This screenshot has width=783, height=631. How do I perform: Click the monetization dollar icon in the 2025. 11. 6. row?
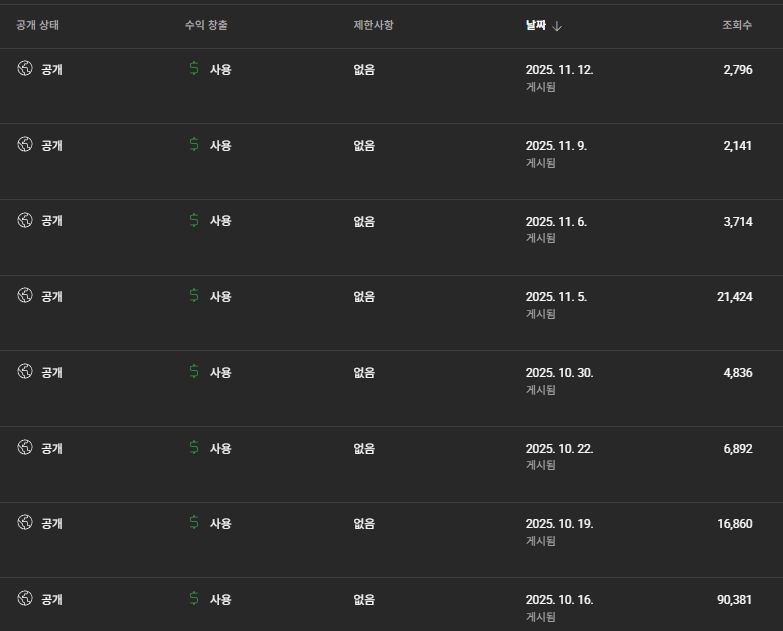coord(194,220)
